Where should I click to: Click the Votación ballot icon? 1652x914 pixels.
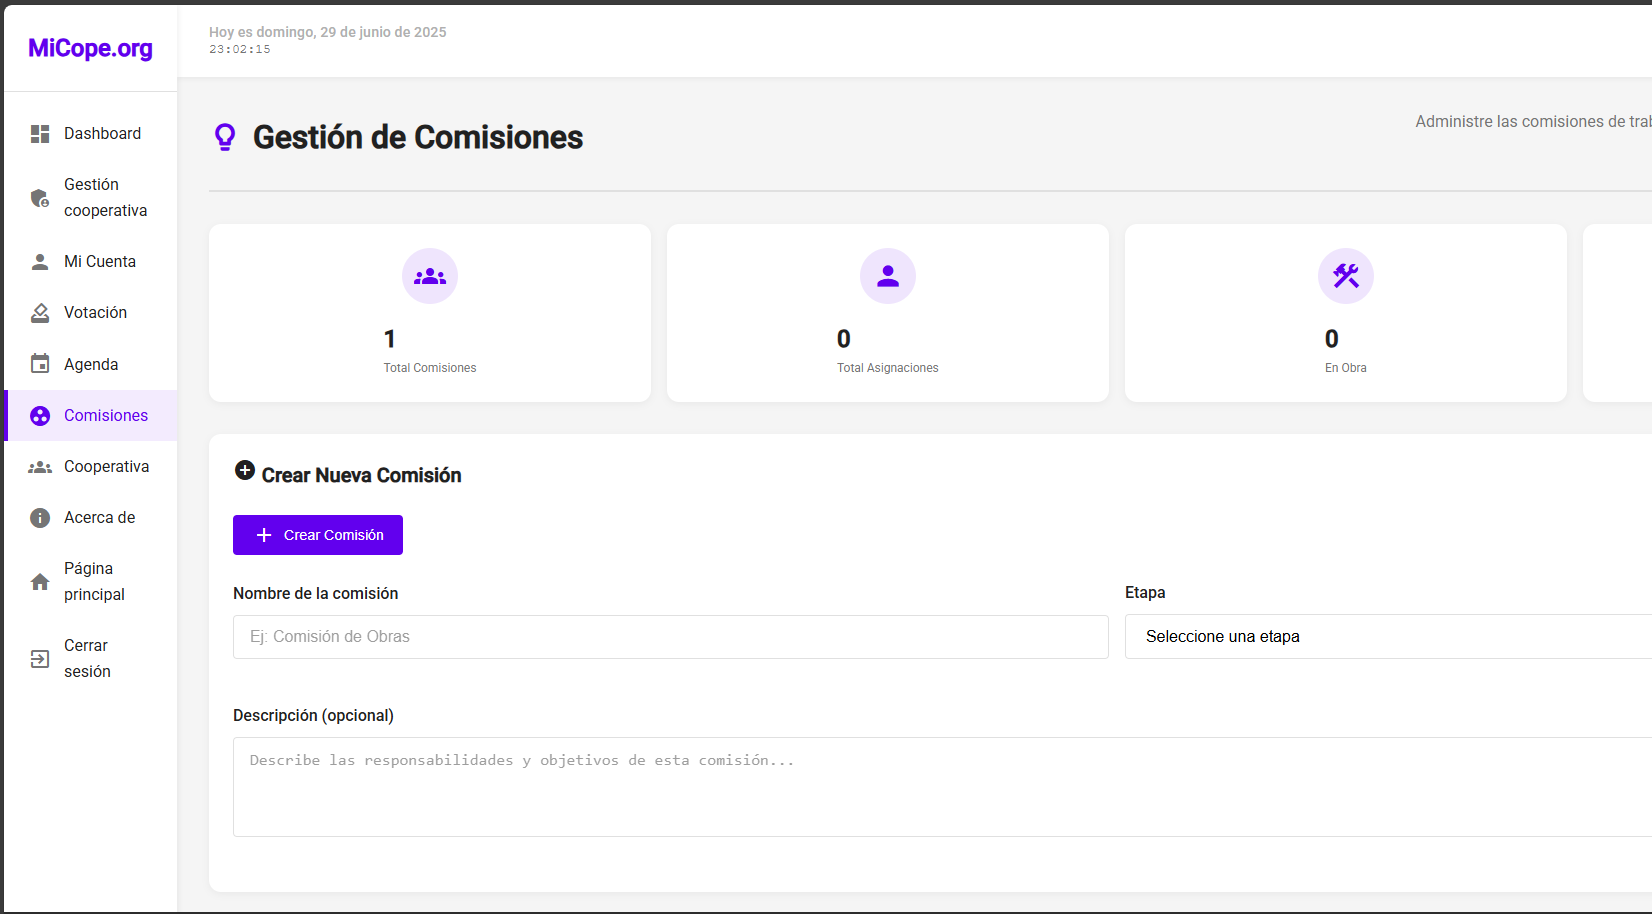pos(40,313)
